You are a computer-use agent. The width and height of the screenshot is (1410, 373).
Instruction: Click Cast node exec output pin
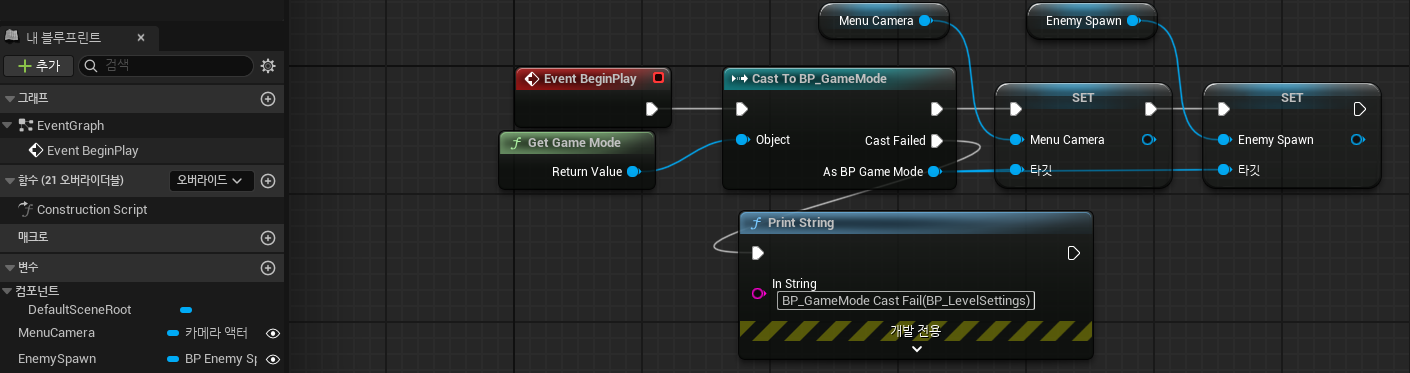point(937,108)
